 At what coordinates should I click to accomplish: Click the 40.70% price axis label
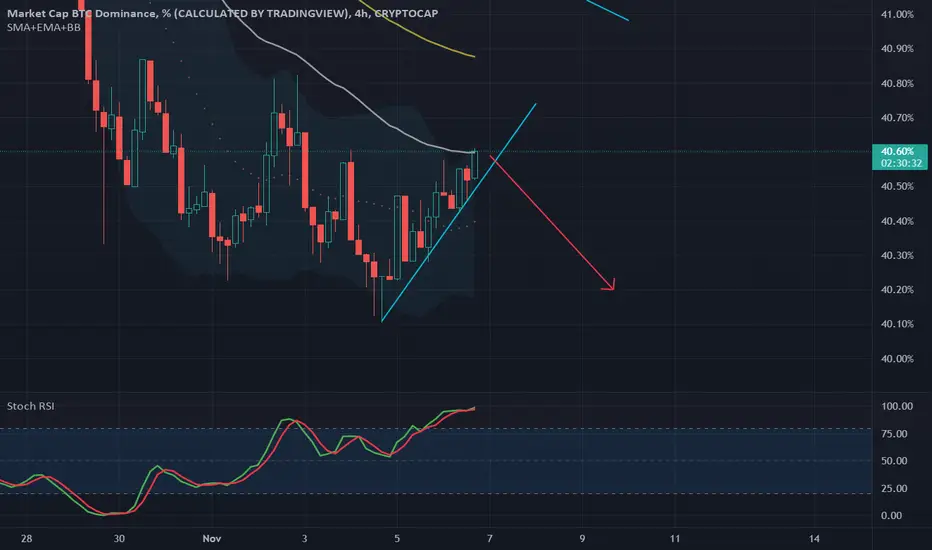[897, 118]
